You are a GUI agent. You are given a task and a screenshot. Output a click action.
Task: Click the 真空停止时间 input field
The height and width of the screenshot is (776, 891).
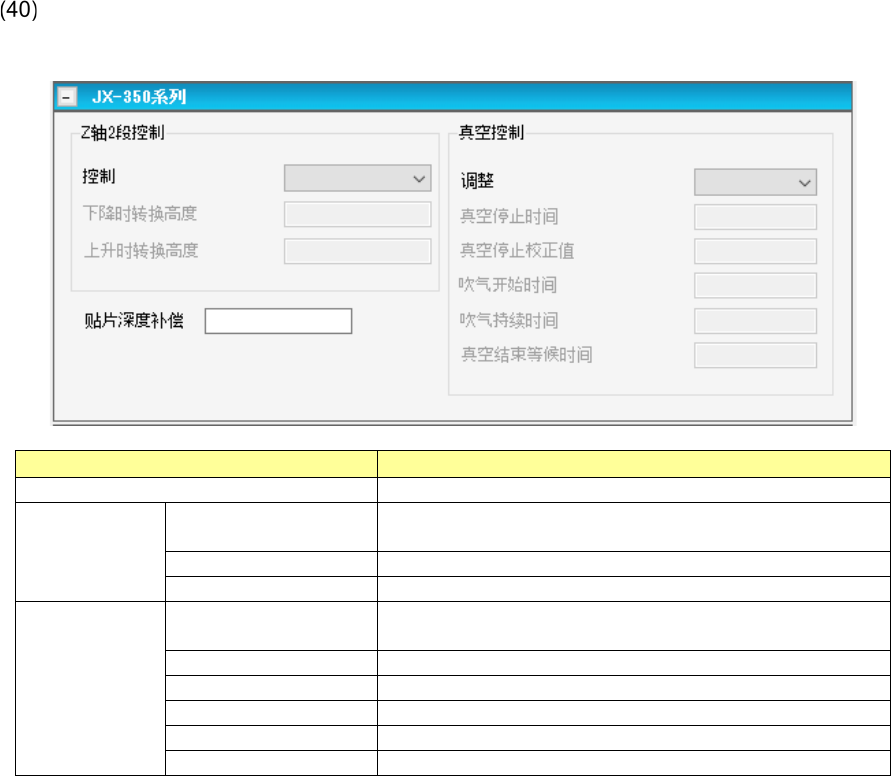point(755,217)
